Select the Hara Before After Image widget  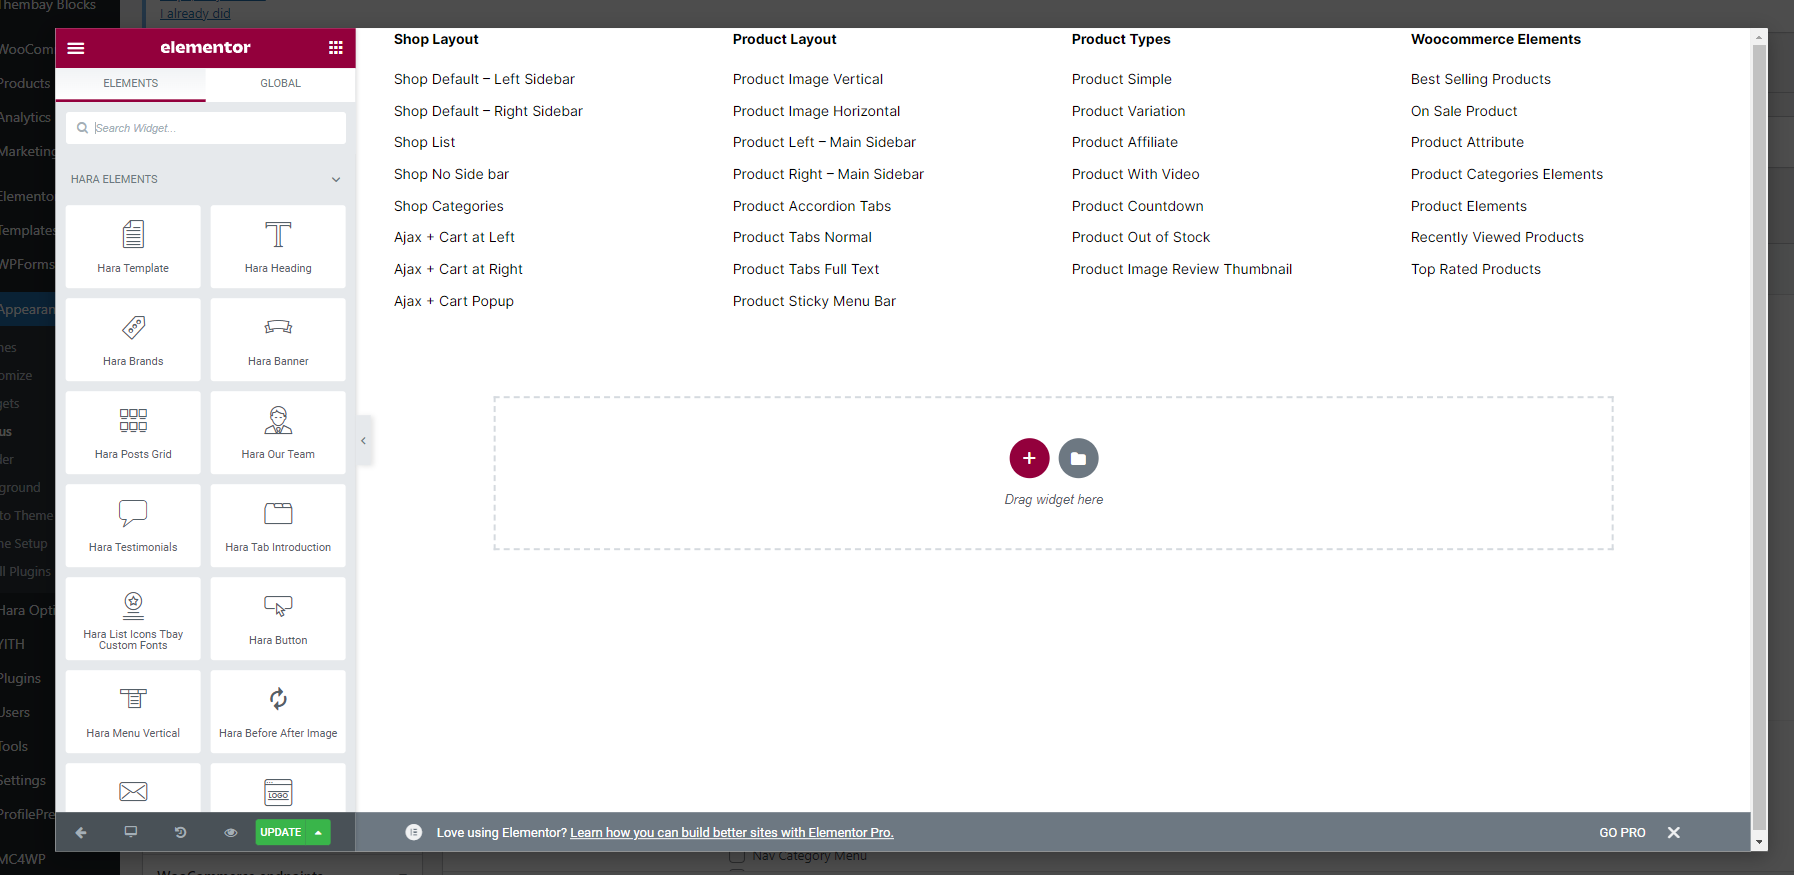[x=278, y=711]
